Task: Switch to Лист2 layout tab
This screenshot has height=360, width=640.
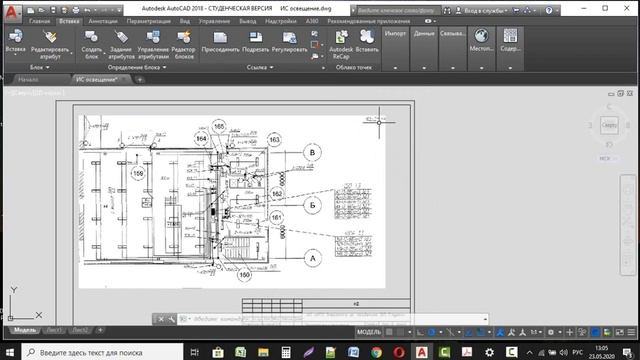Action: point(80,330)
